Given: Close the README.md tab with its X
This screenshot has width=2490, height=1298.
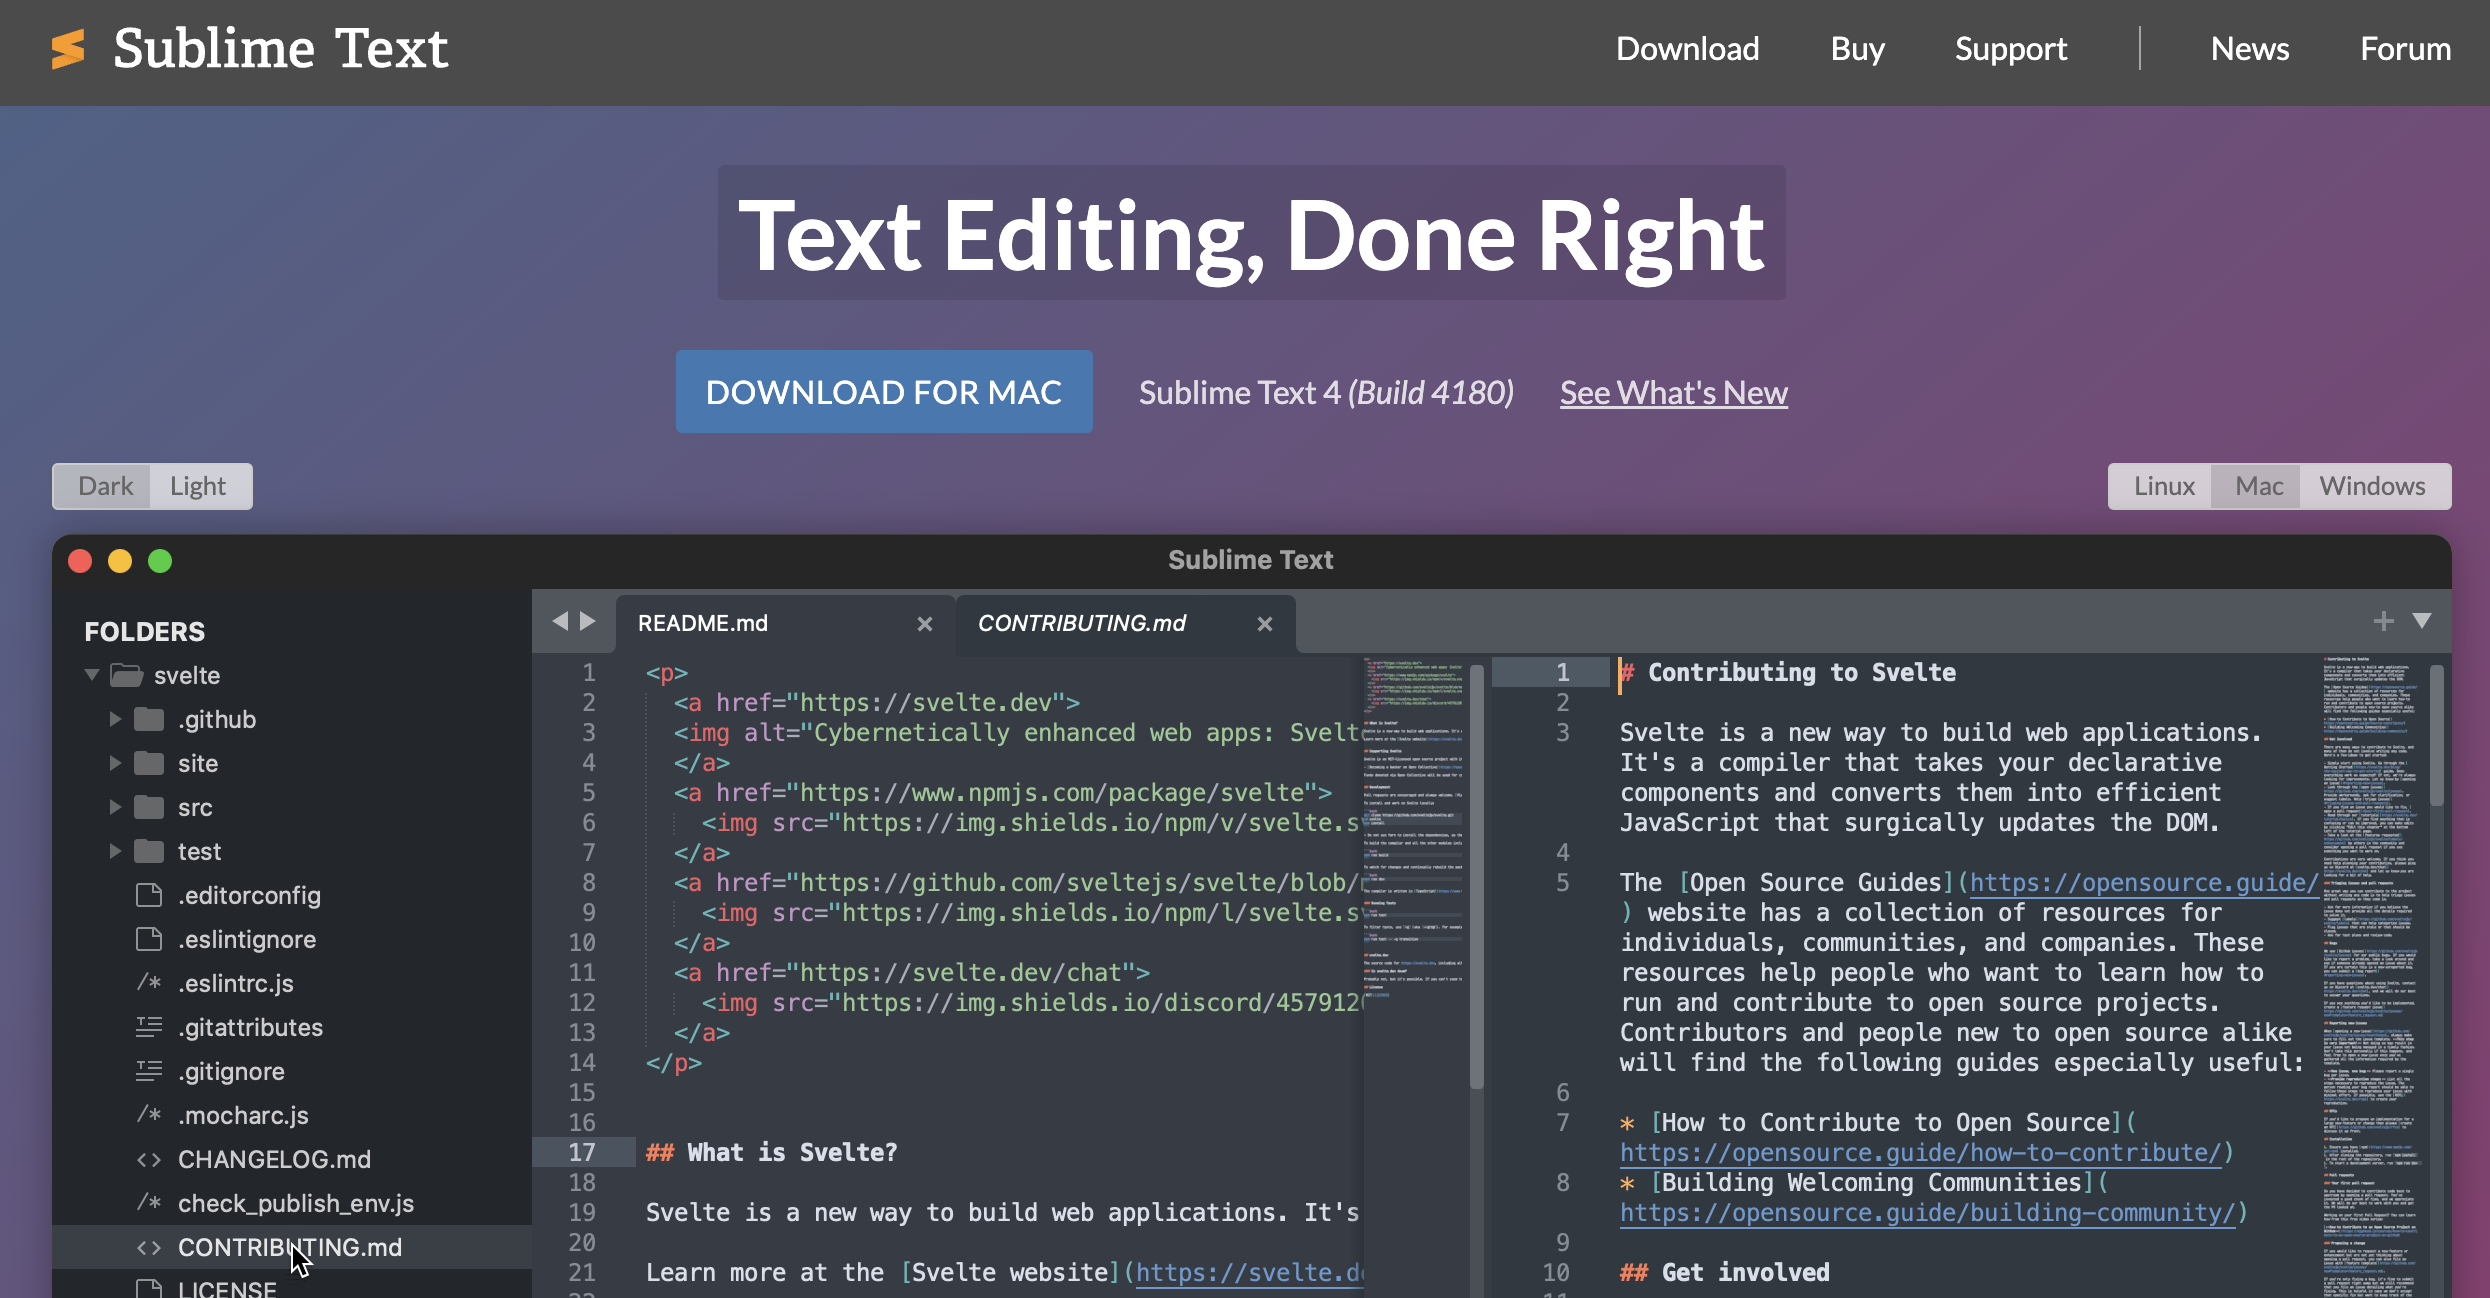Looking at the screenshot, I should [x=924, y=624].
